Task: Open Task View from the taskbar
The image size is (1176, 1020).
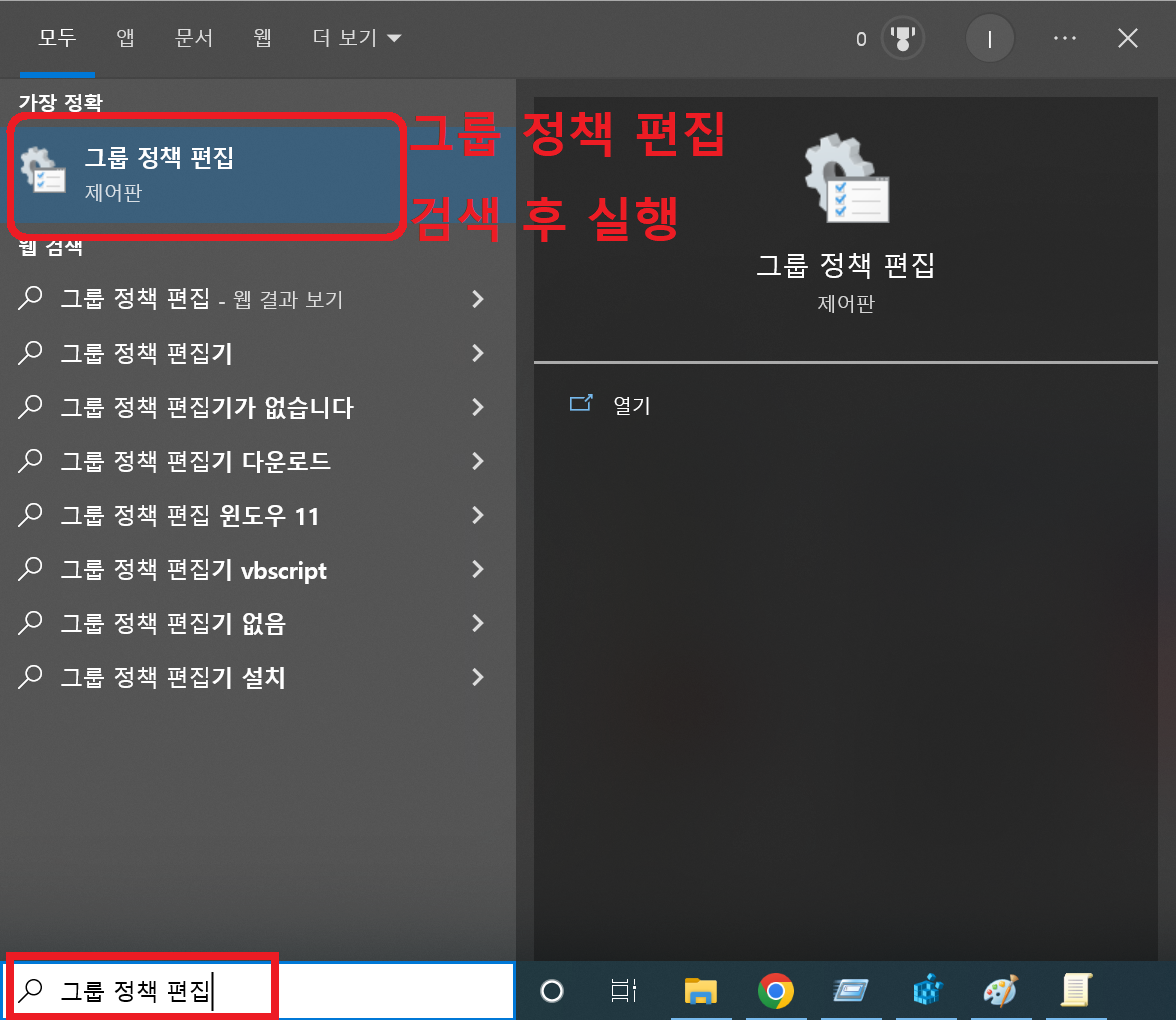Action: click(x=624, y=991)
